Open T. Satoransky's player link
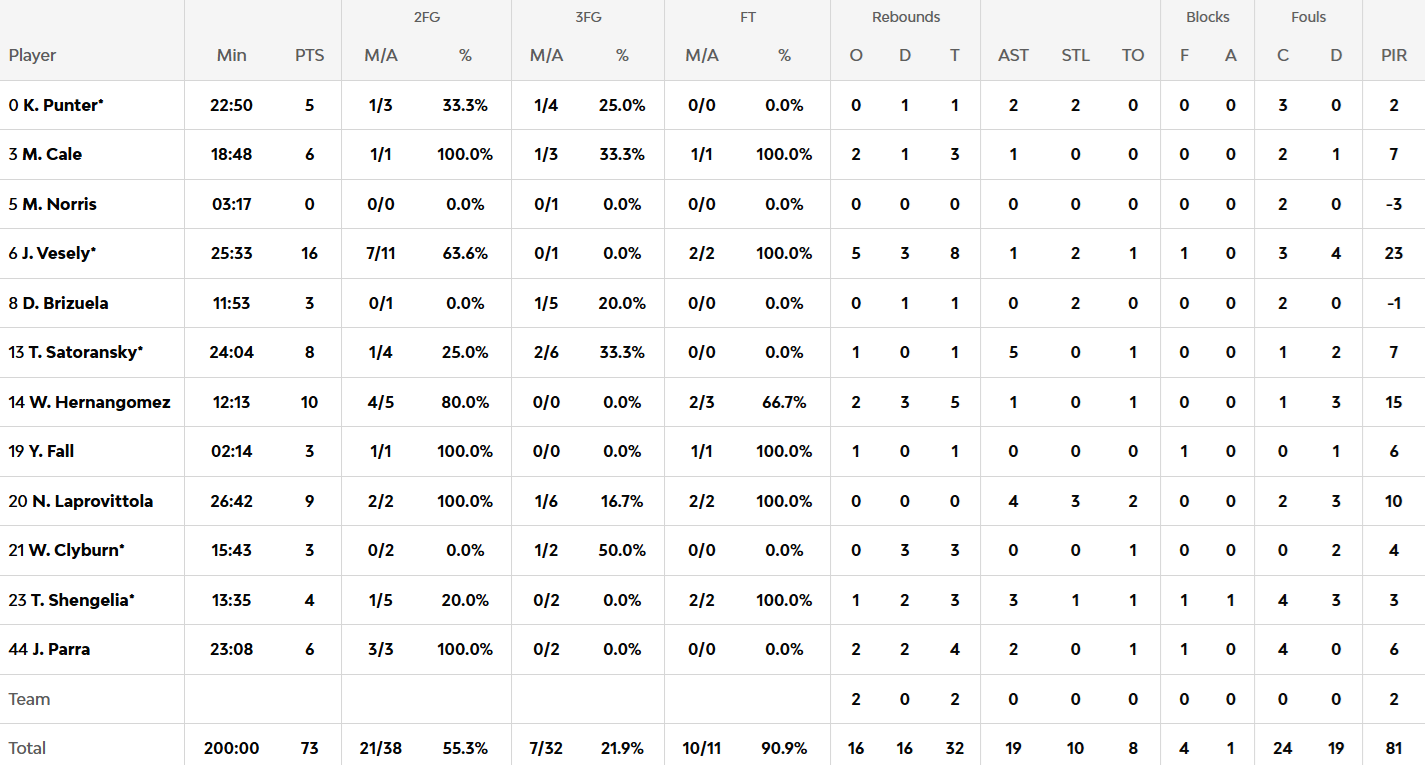Screen dimensions: 1425x765 [82, 352]
